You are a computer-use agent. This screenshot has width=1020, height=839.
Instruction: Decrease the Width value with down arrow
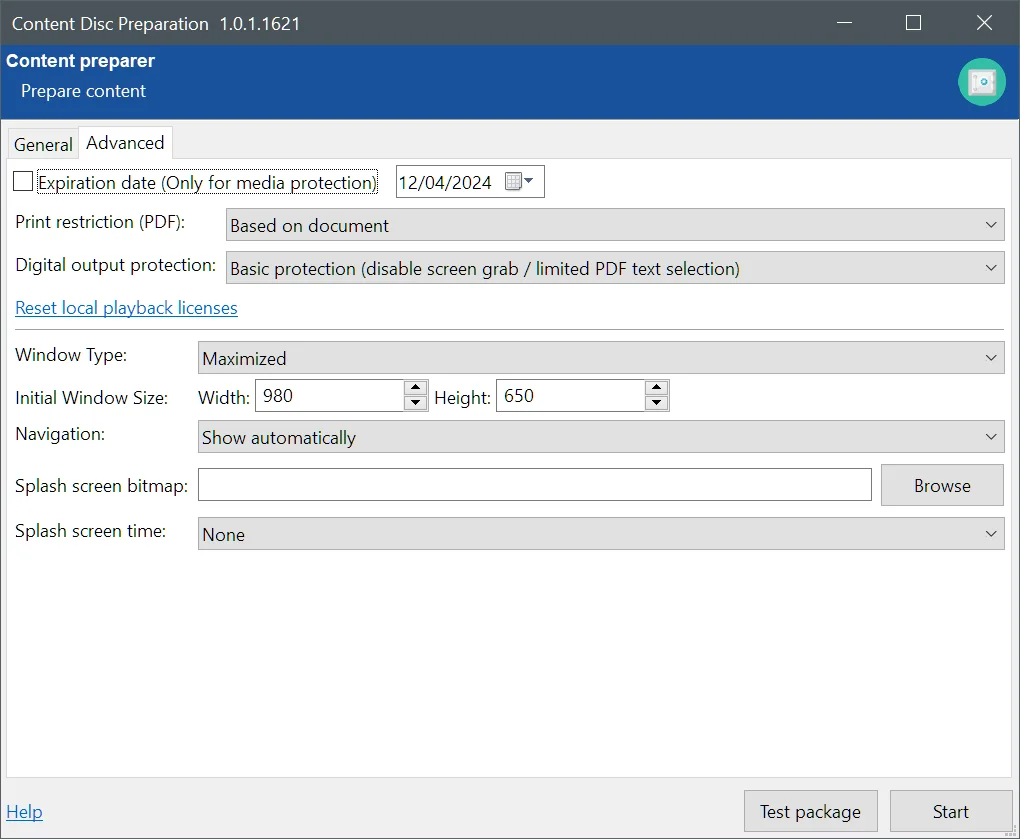415,403
